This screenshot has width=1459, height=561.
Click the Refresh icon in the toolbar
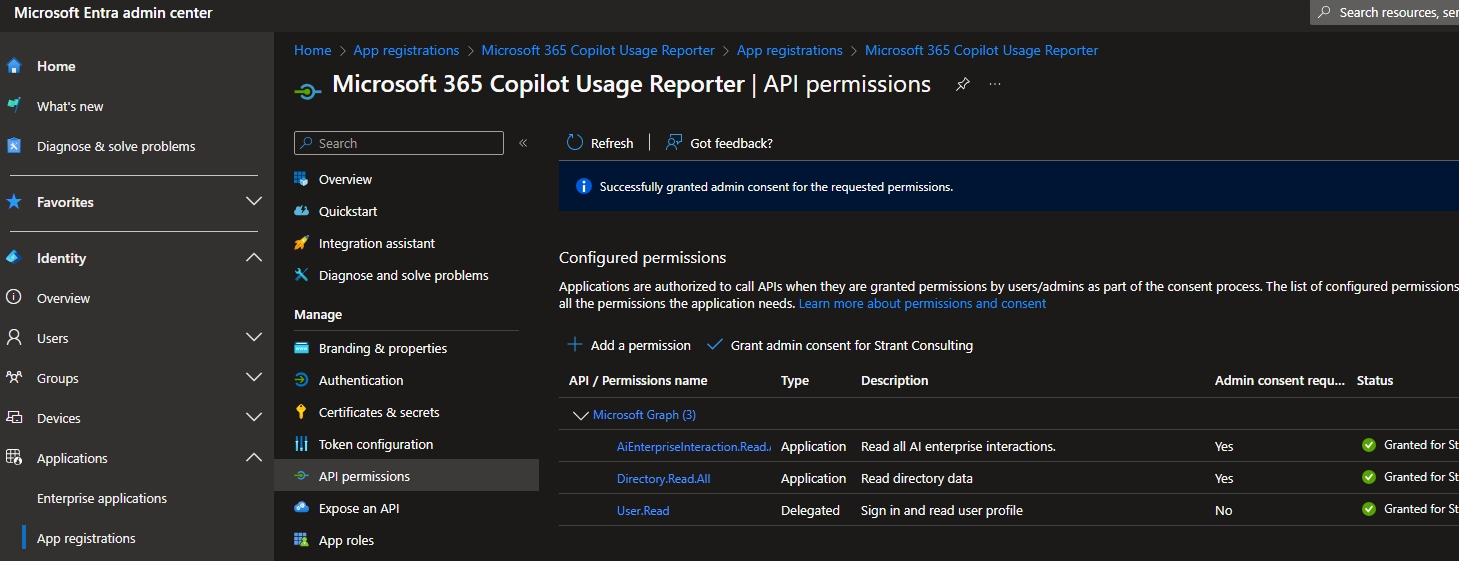(575, 143)
